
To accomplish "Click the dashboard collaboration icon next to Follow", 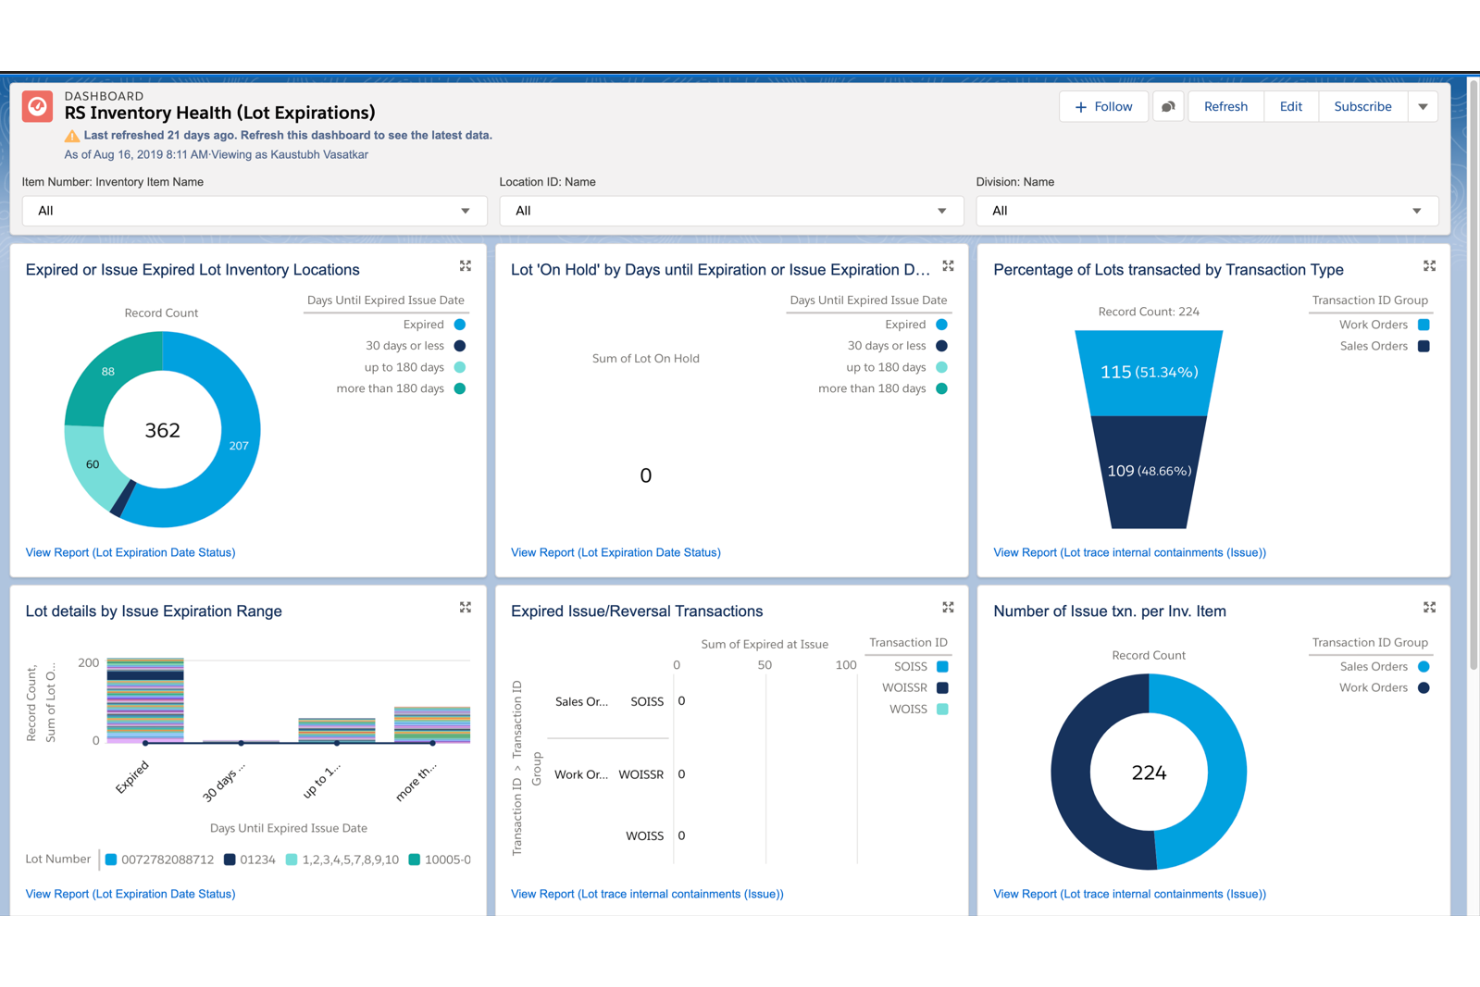I will click(1168, 107).
